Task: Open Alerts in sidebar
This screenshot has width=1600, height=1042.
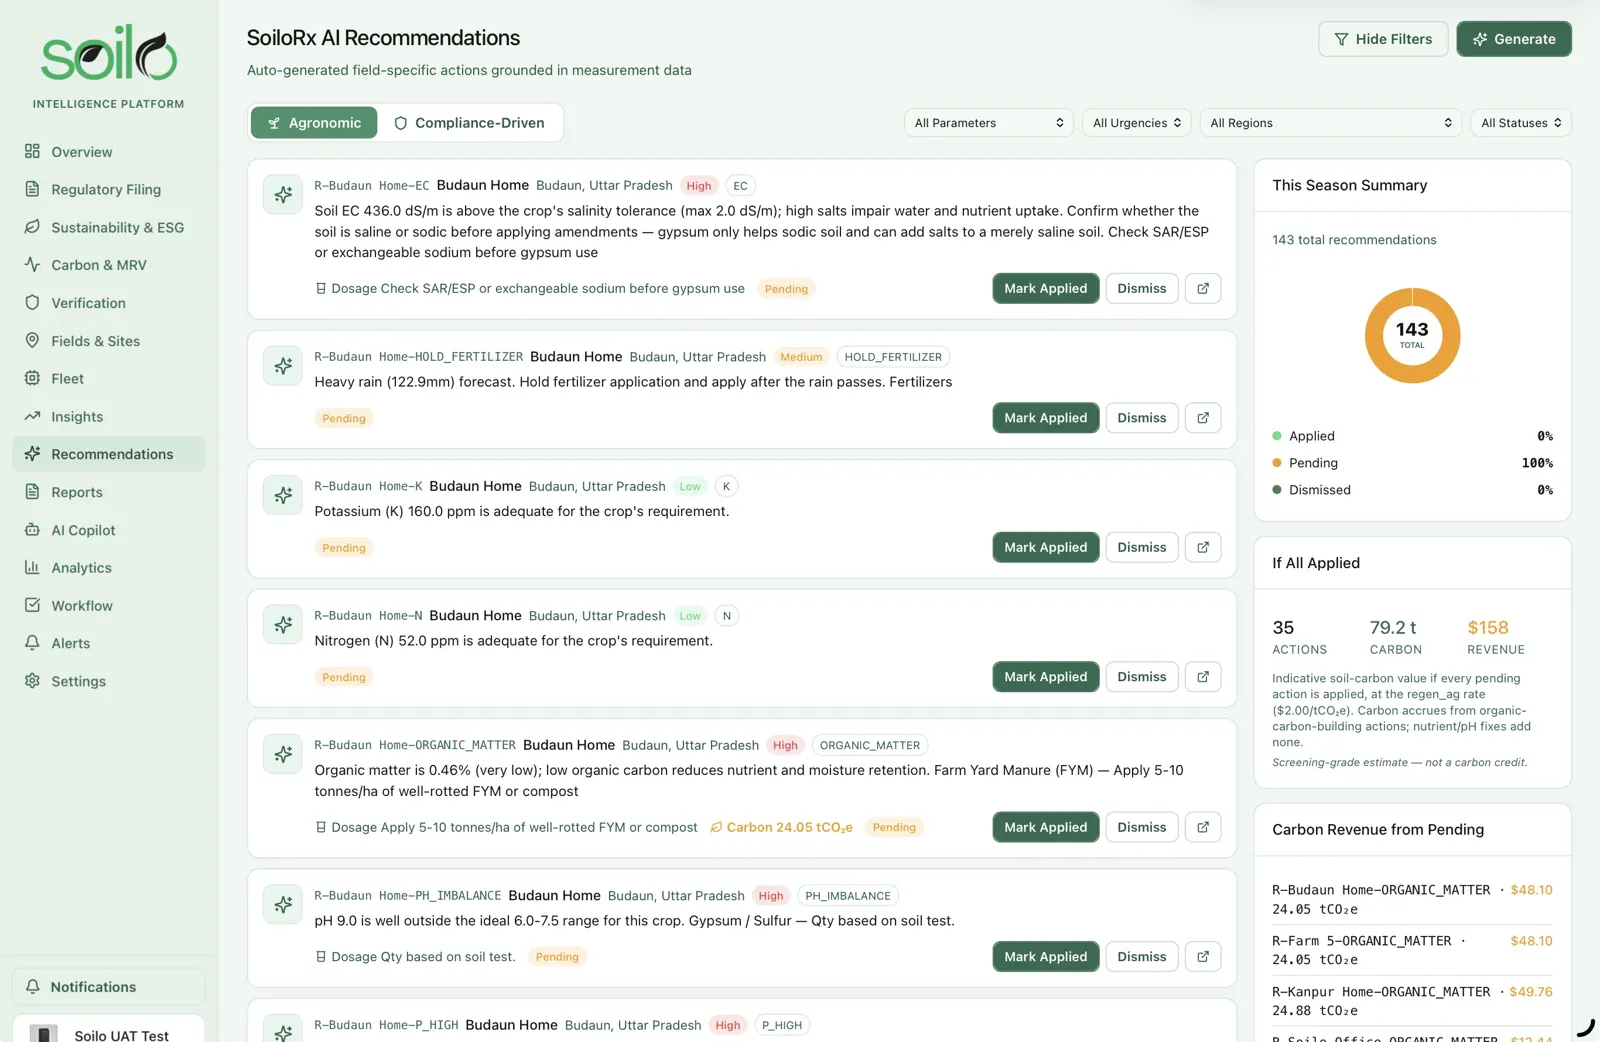Action: (x=109, y=643)
